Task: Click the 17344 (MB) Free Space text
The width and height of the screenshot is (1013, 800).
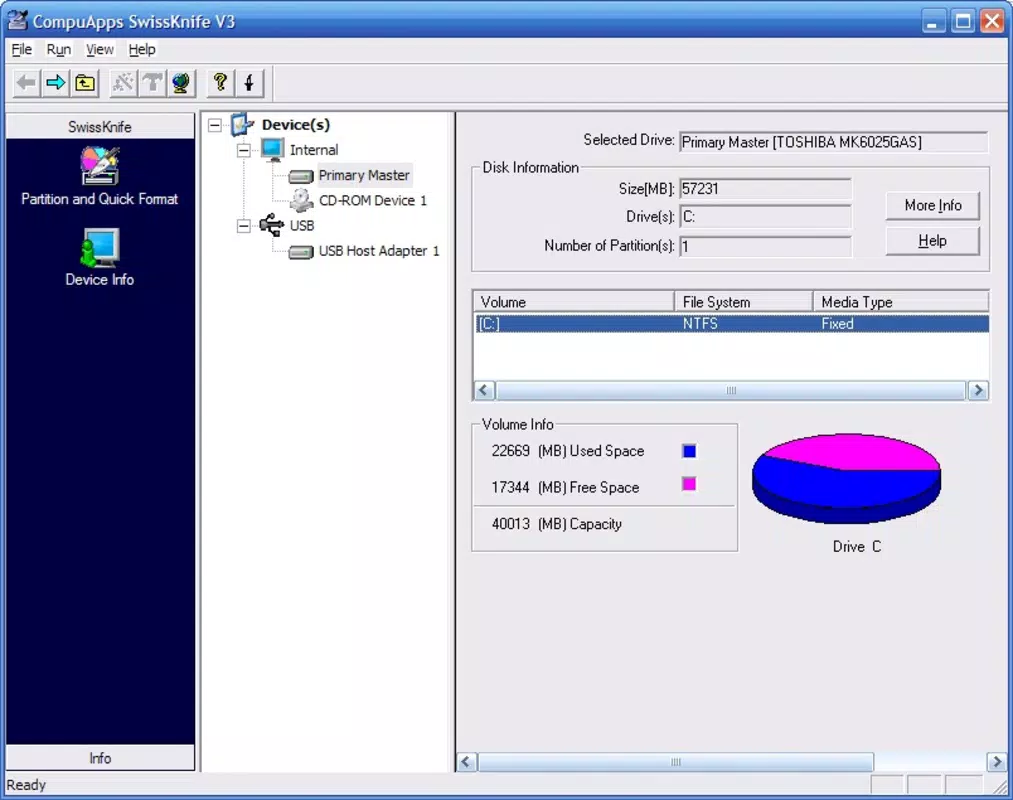Action: (x=565, y=487)
